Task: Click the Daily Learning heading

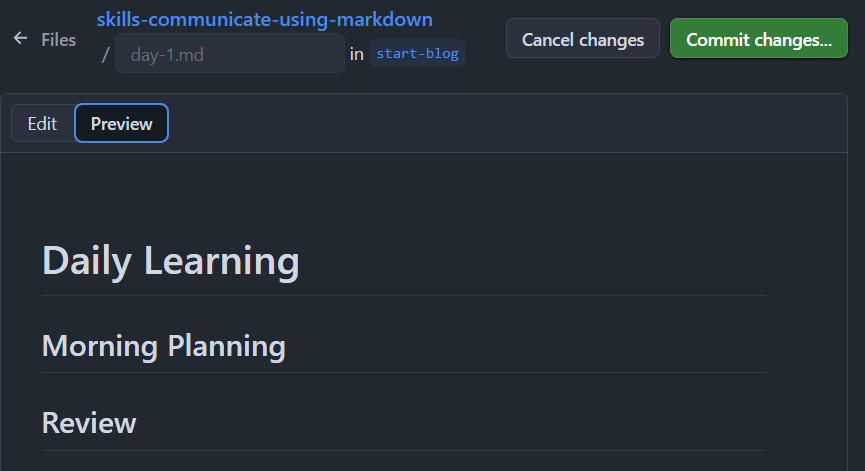Action: (170, 261)
